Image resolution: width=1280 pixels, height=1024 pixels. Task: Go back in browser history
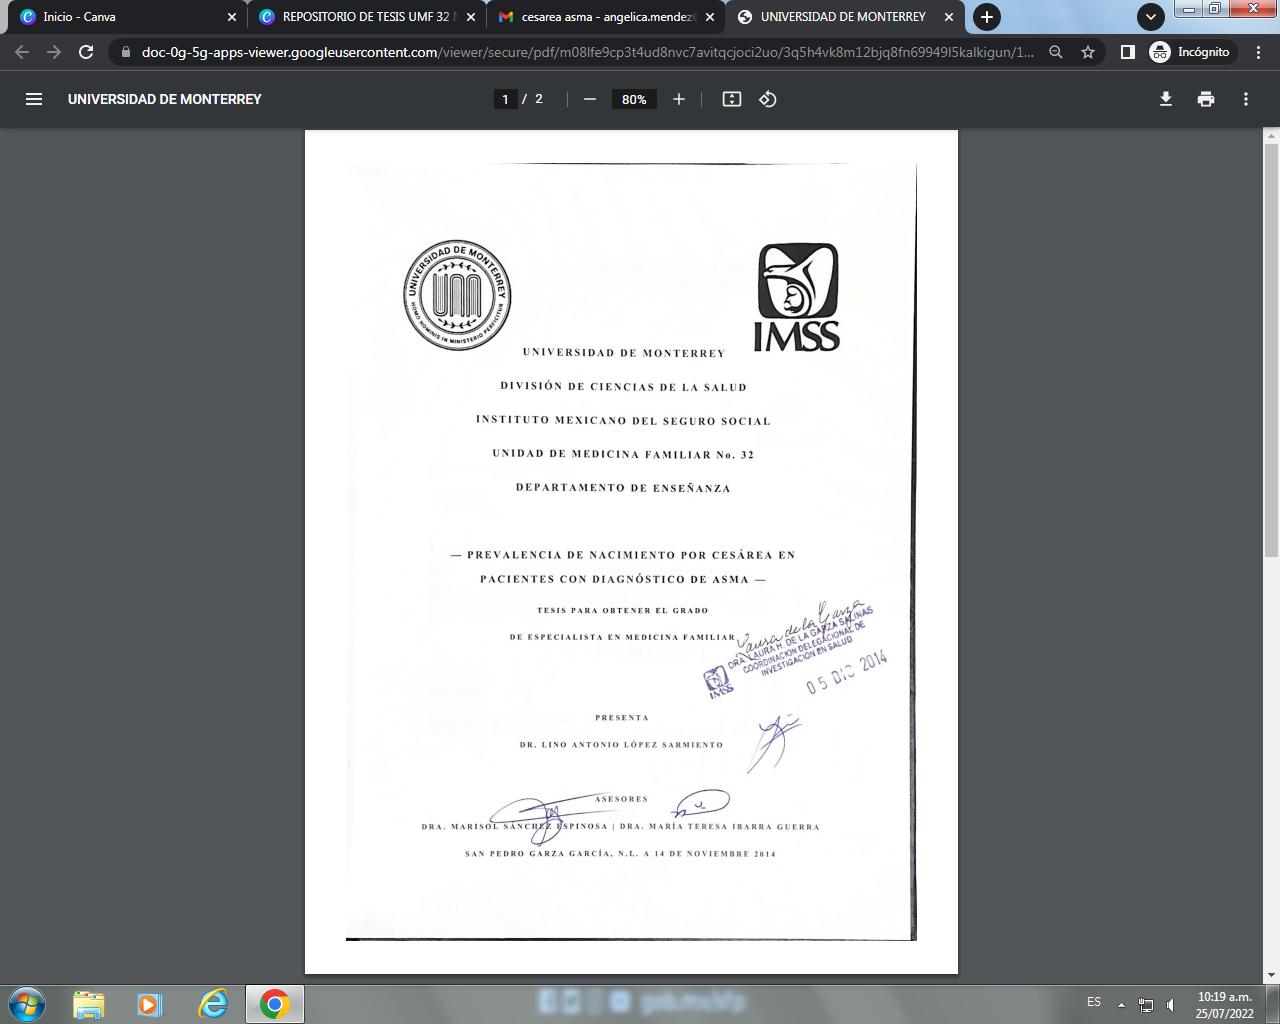coord(22,52)
